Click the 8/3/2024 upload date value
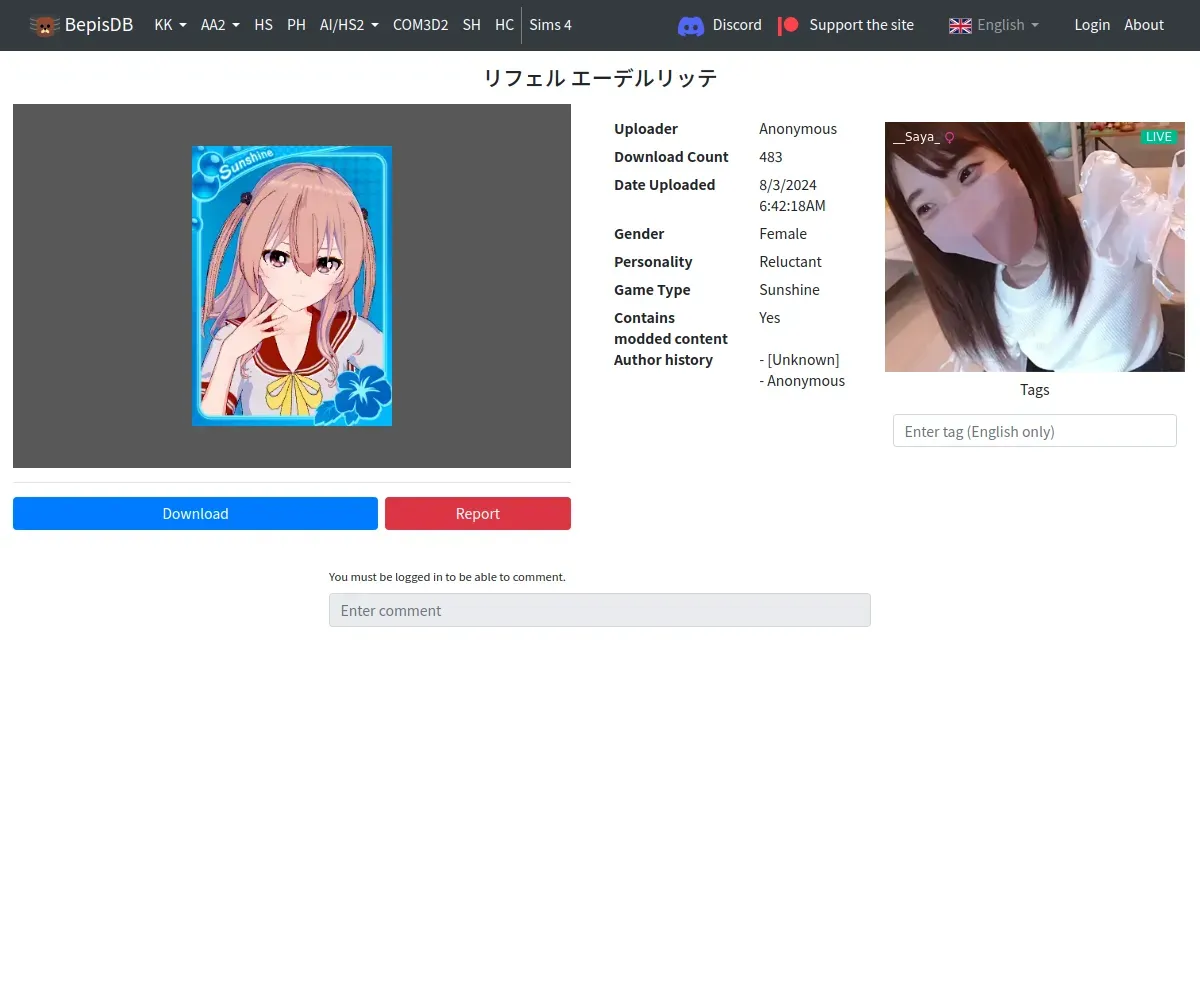 pos(792,195)
